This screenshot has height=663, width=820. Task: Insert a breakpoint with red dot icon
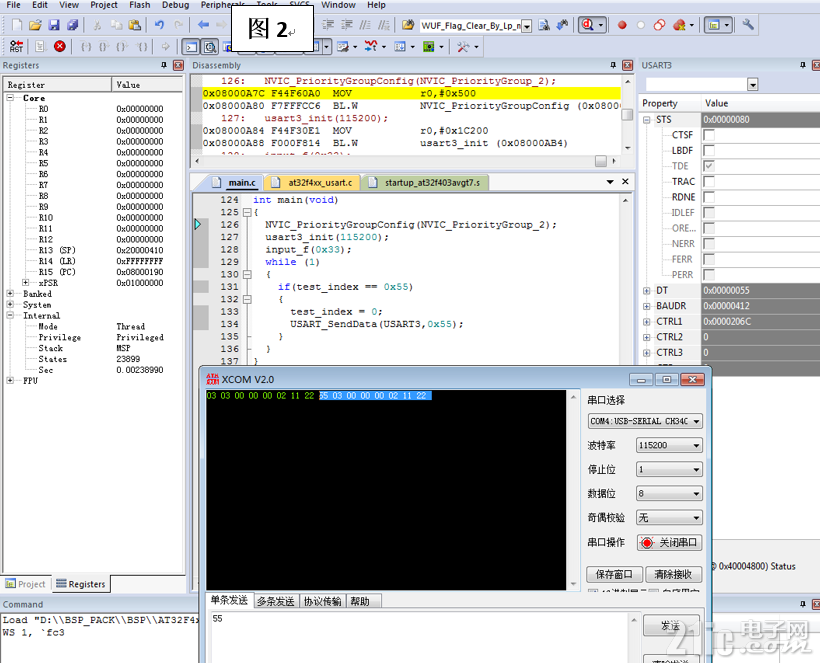click(622, 25)
